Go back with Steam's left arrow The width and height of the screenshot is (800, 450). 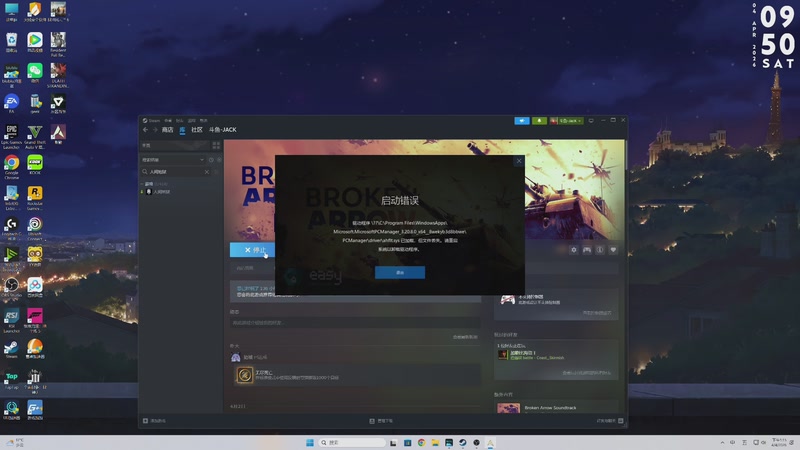pyautogui.click(x=145, y=130)
